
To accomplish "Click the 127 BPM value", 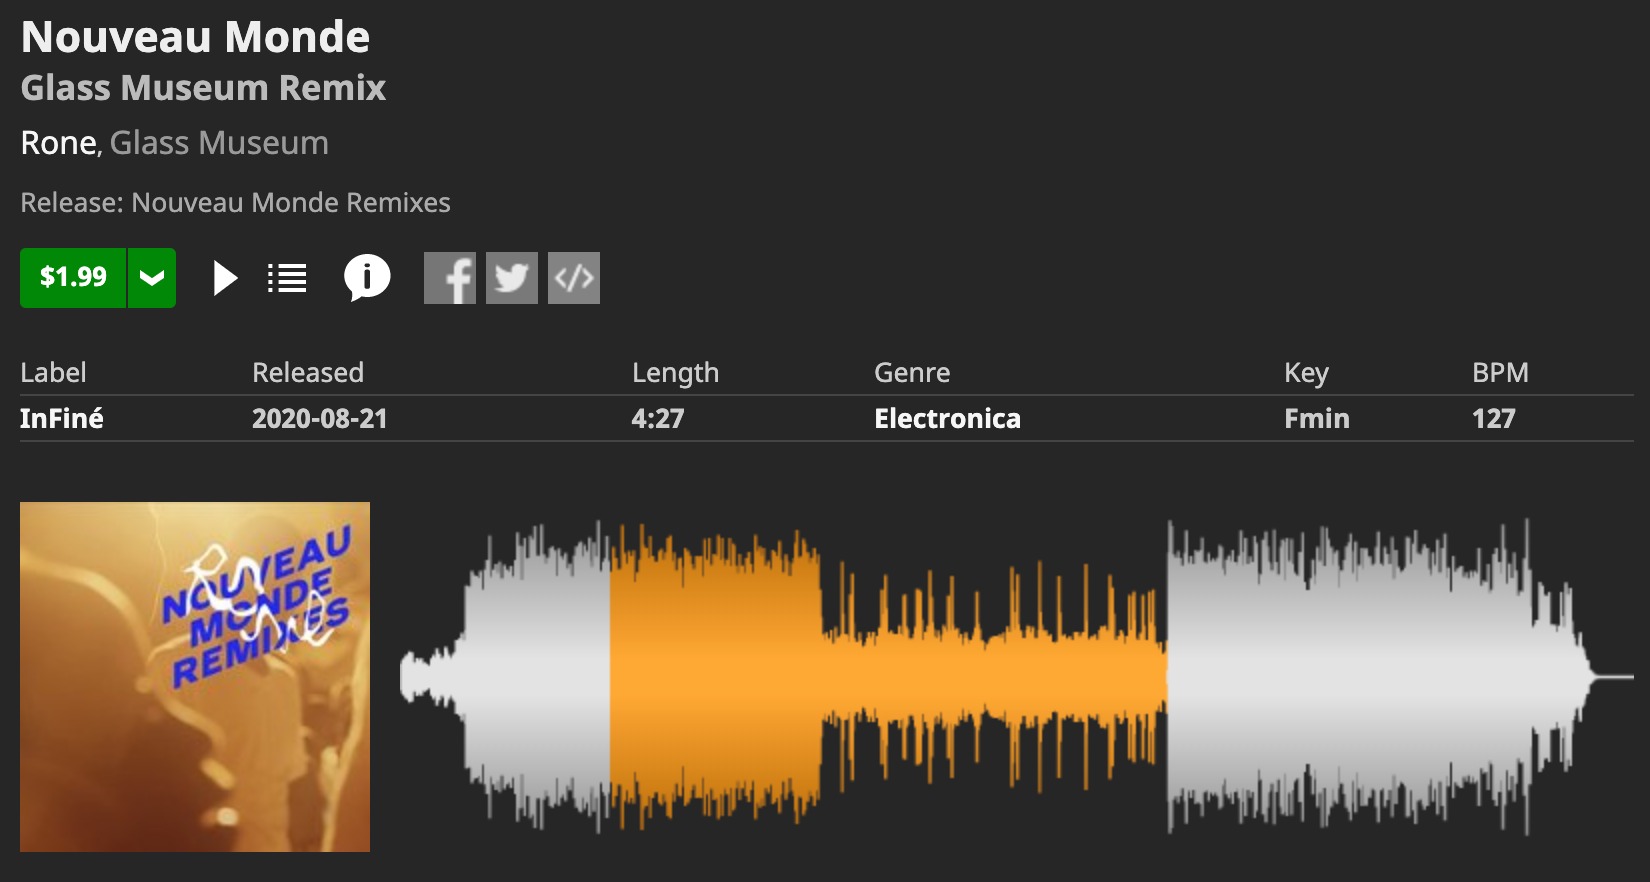I will (1494, 418).
